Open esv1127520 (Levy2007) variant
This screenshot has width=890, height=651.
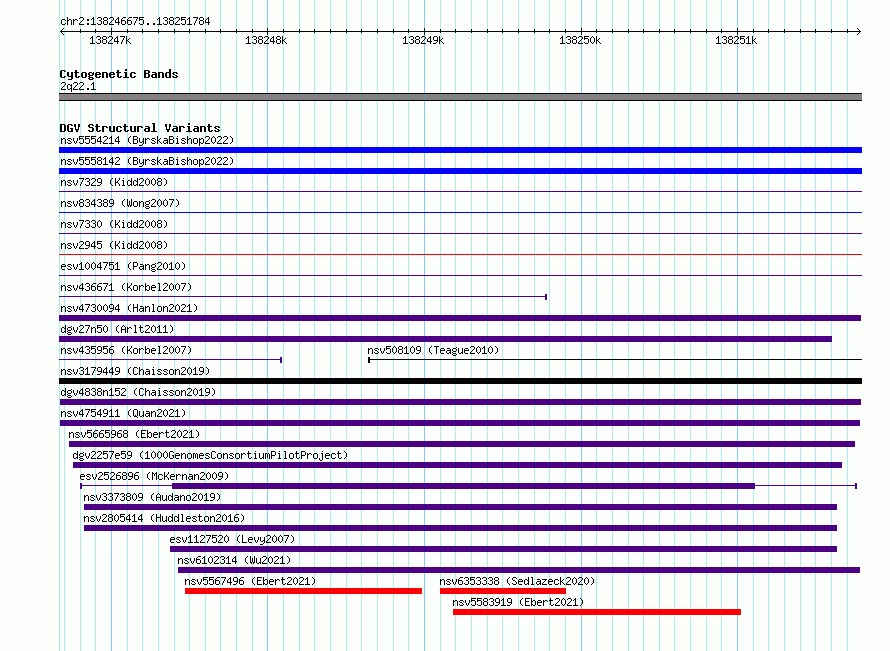pyautogui.click(x=232, y=539)
